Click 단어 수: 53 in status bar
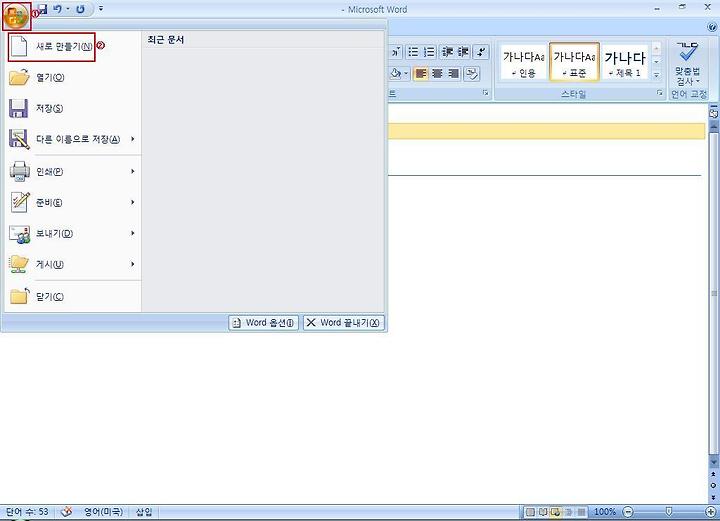The width and height of the screenshot is (720, 521). click(27, 511)
